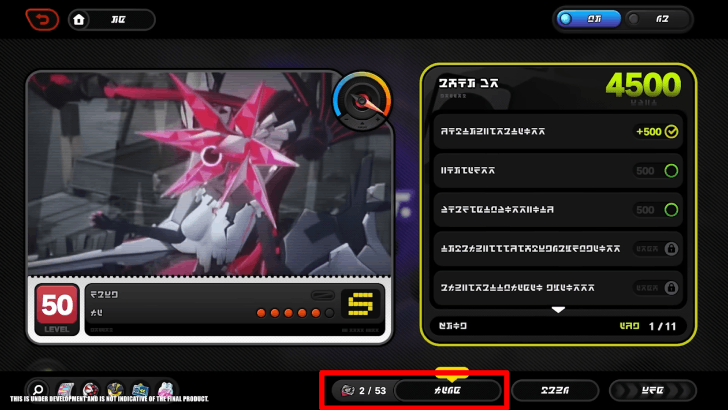Click the magnifier search icon at bottom left
Screen dimensions: 728x410
pyautogui.click(x=38, y=390)
